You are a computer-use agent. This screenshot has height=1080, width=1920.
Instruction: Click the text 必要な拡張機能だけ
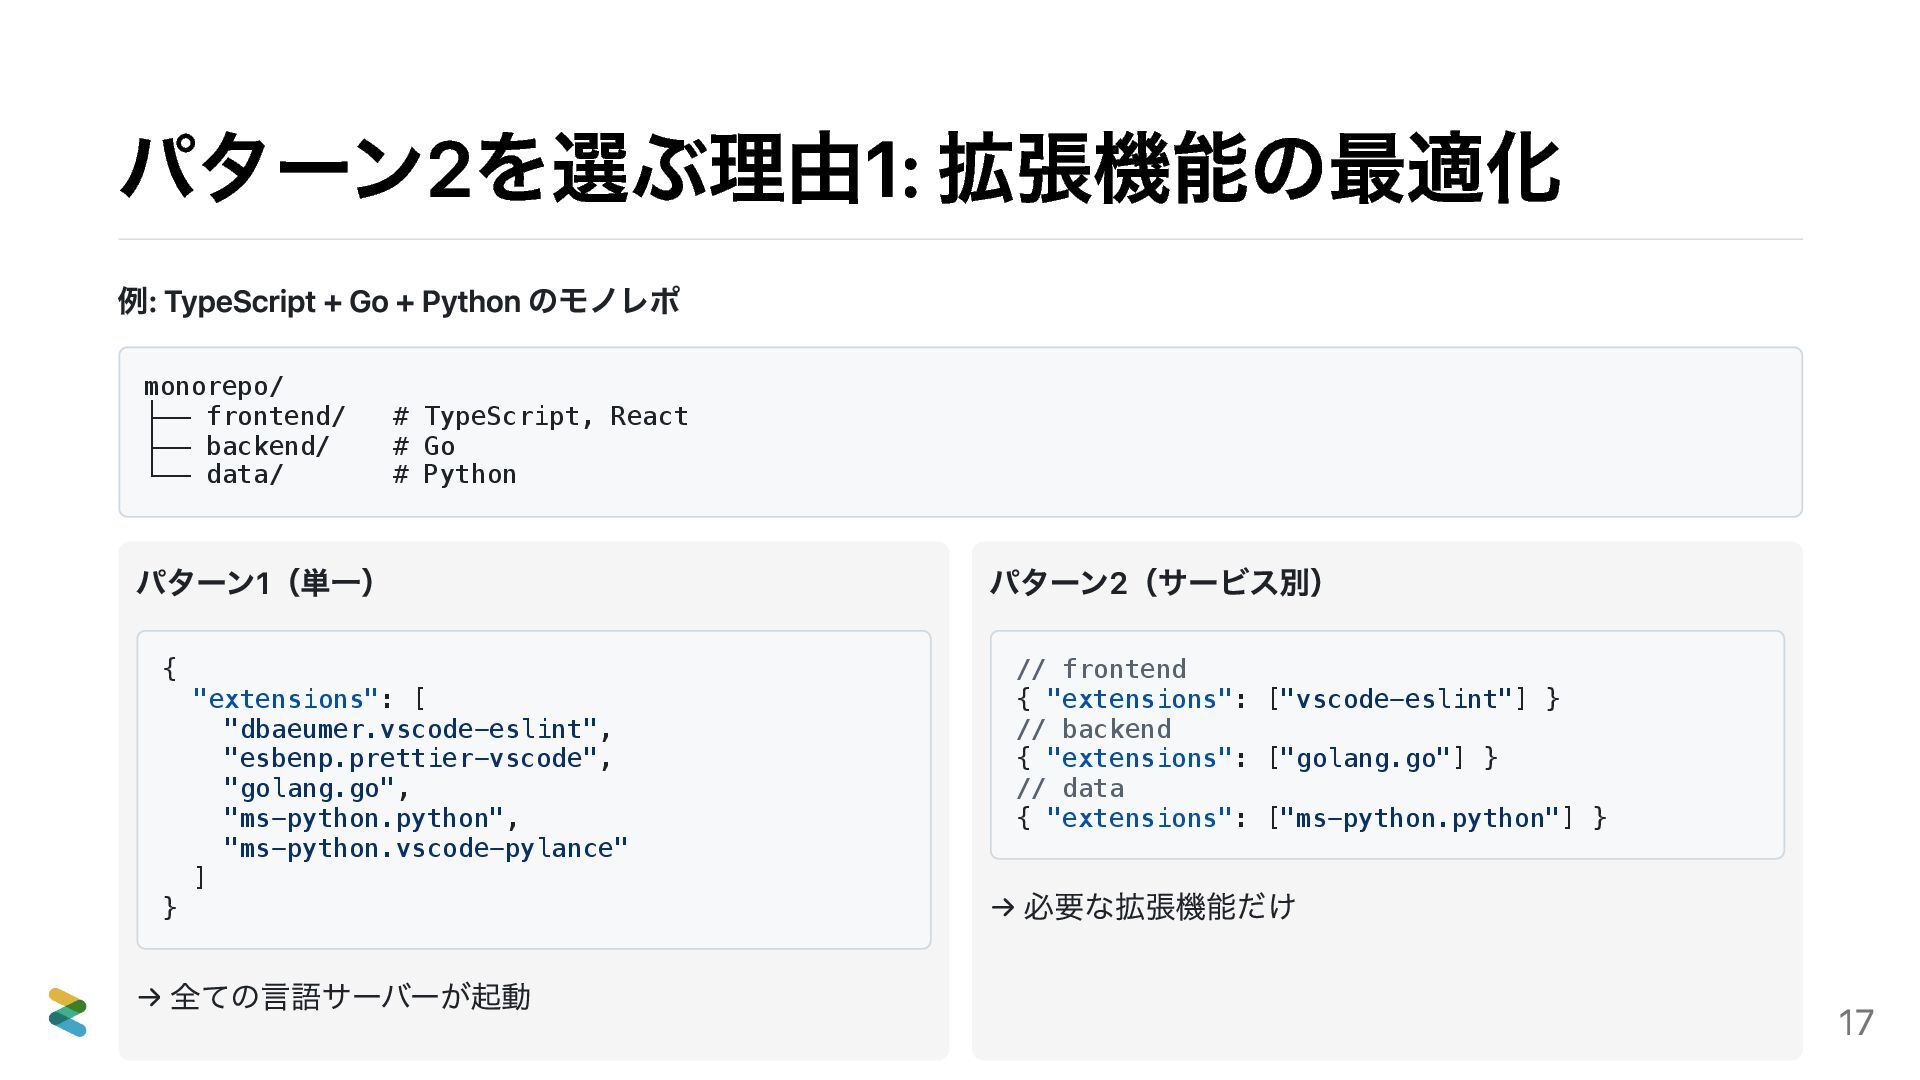(1159, 907)
